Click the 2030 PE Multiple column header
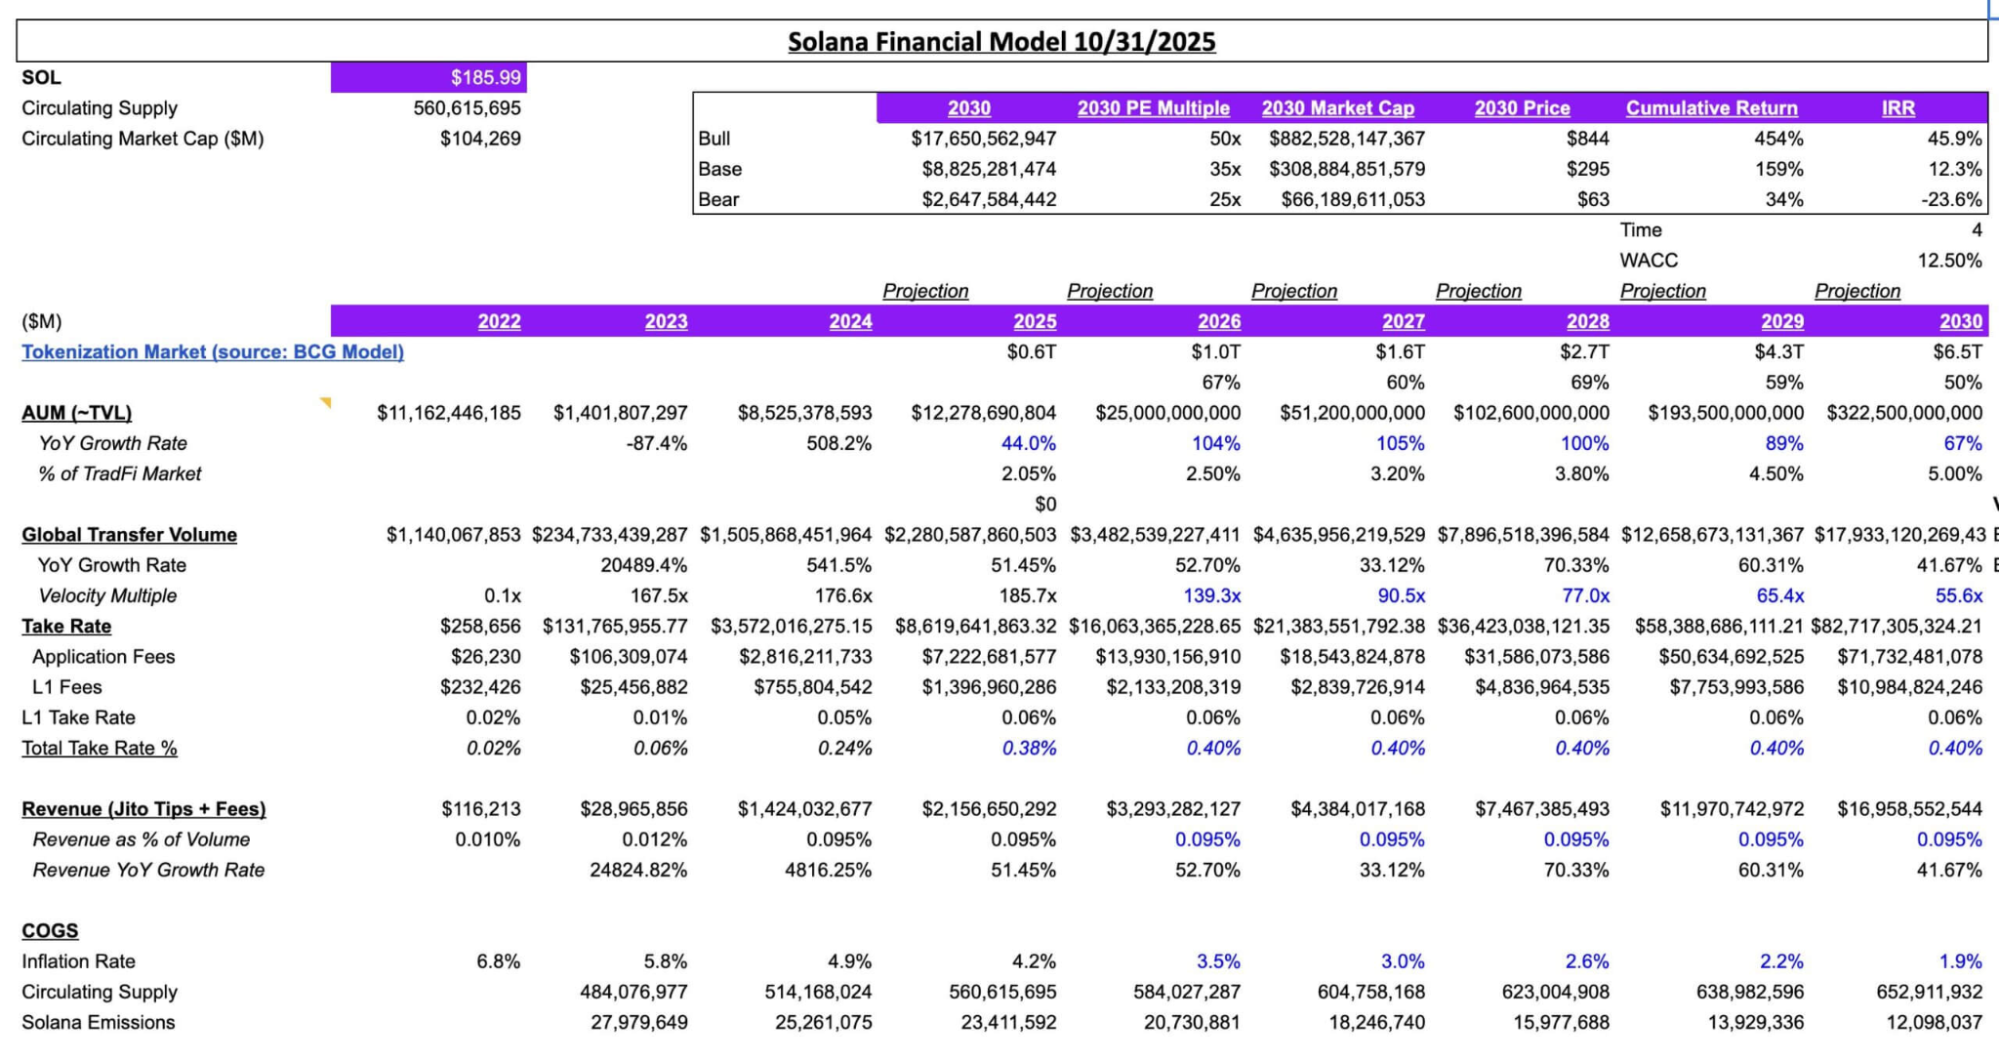Screen dimensions: 1999x1037 (1152, 108)
